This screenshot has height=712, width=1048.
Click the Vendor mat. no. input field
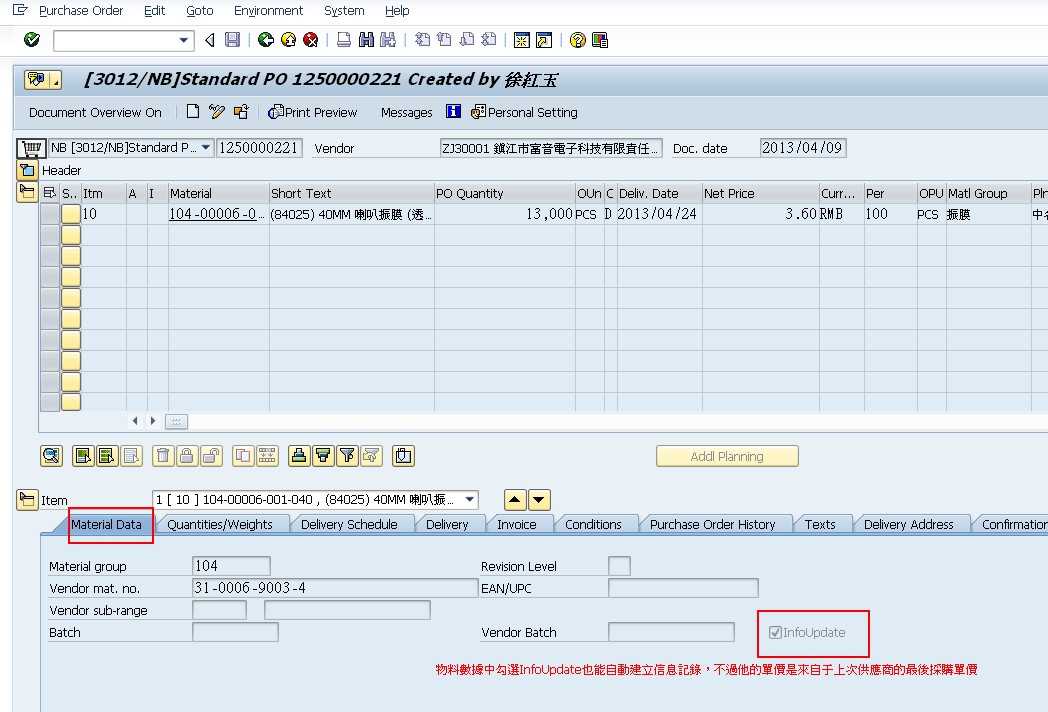click(x=335, y=588)
